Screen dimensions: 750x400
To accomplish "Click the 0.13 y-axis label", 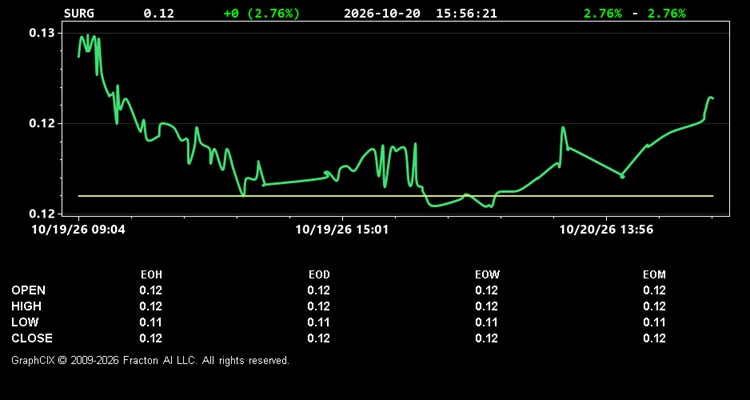I will [42, 33].
